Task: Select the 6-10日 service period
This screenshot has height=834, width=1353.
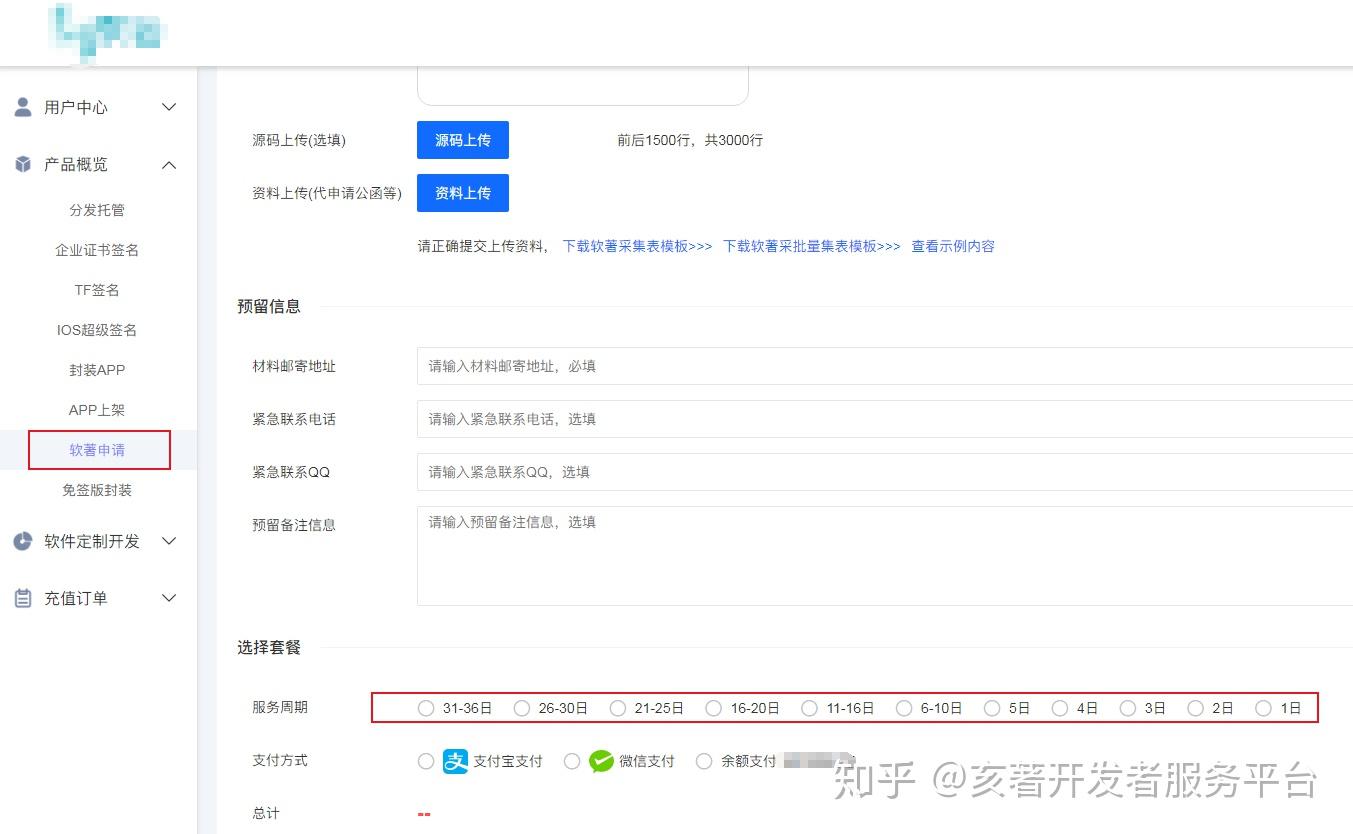Action: (904, 708)
